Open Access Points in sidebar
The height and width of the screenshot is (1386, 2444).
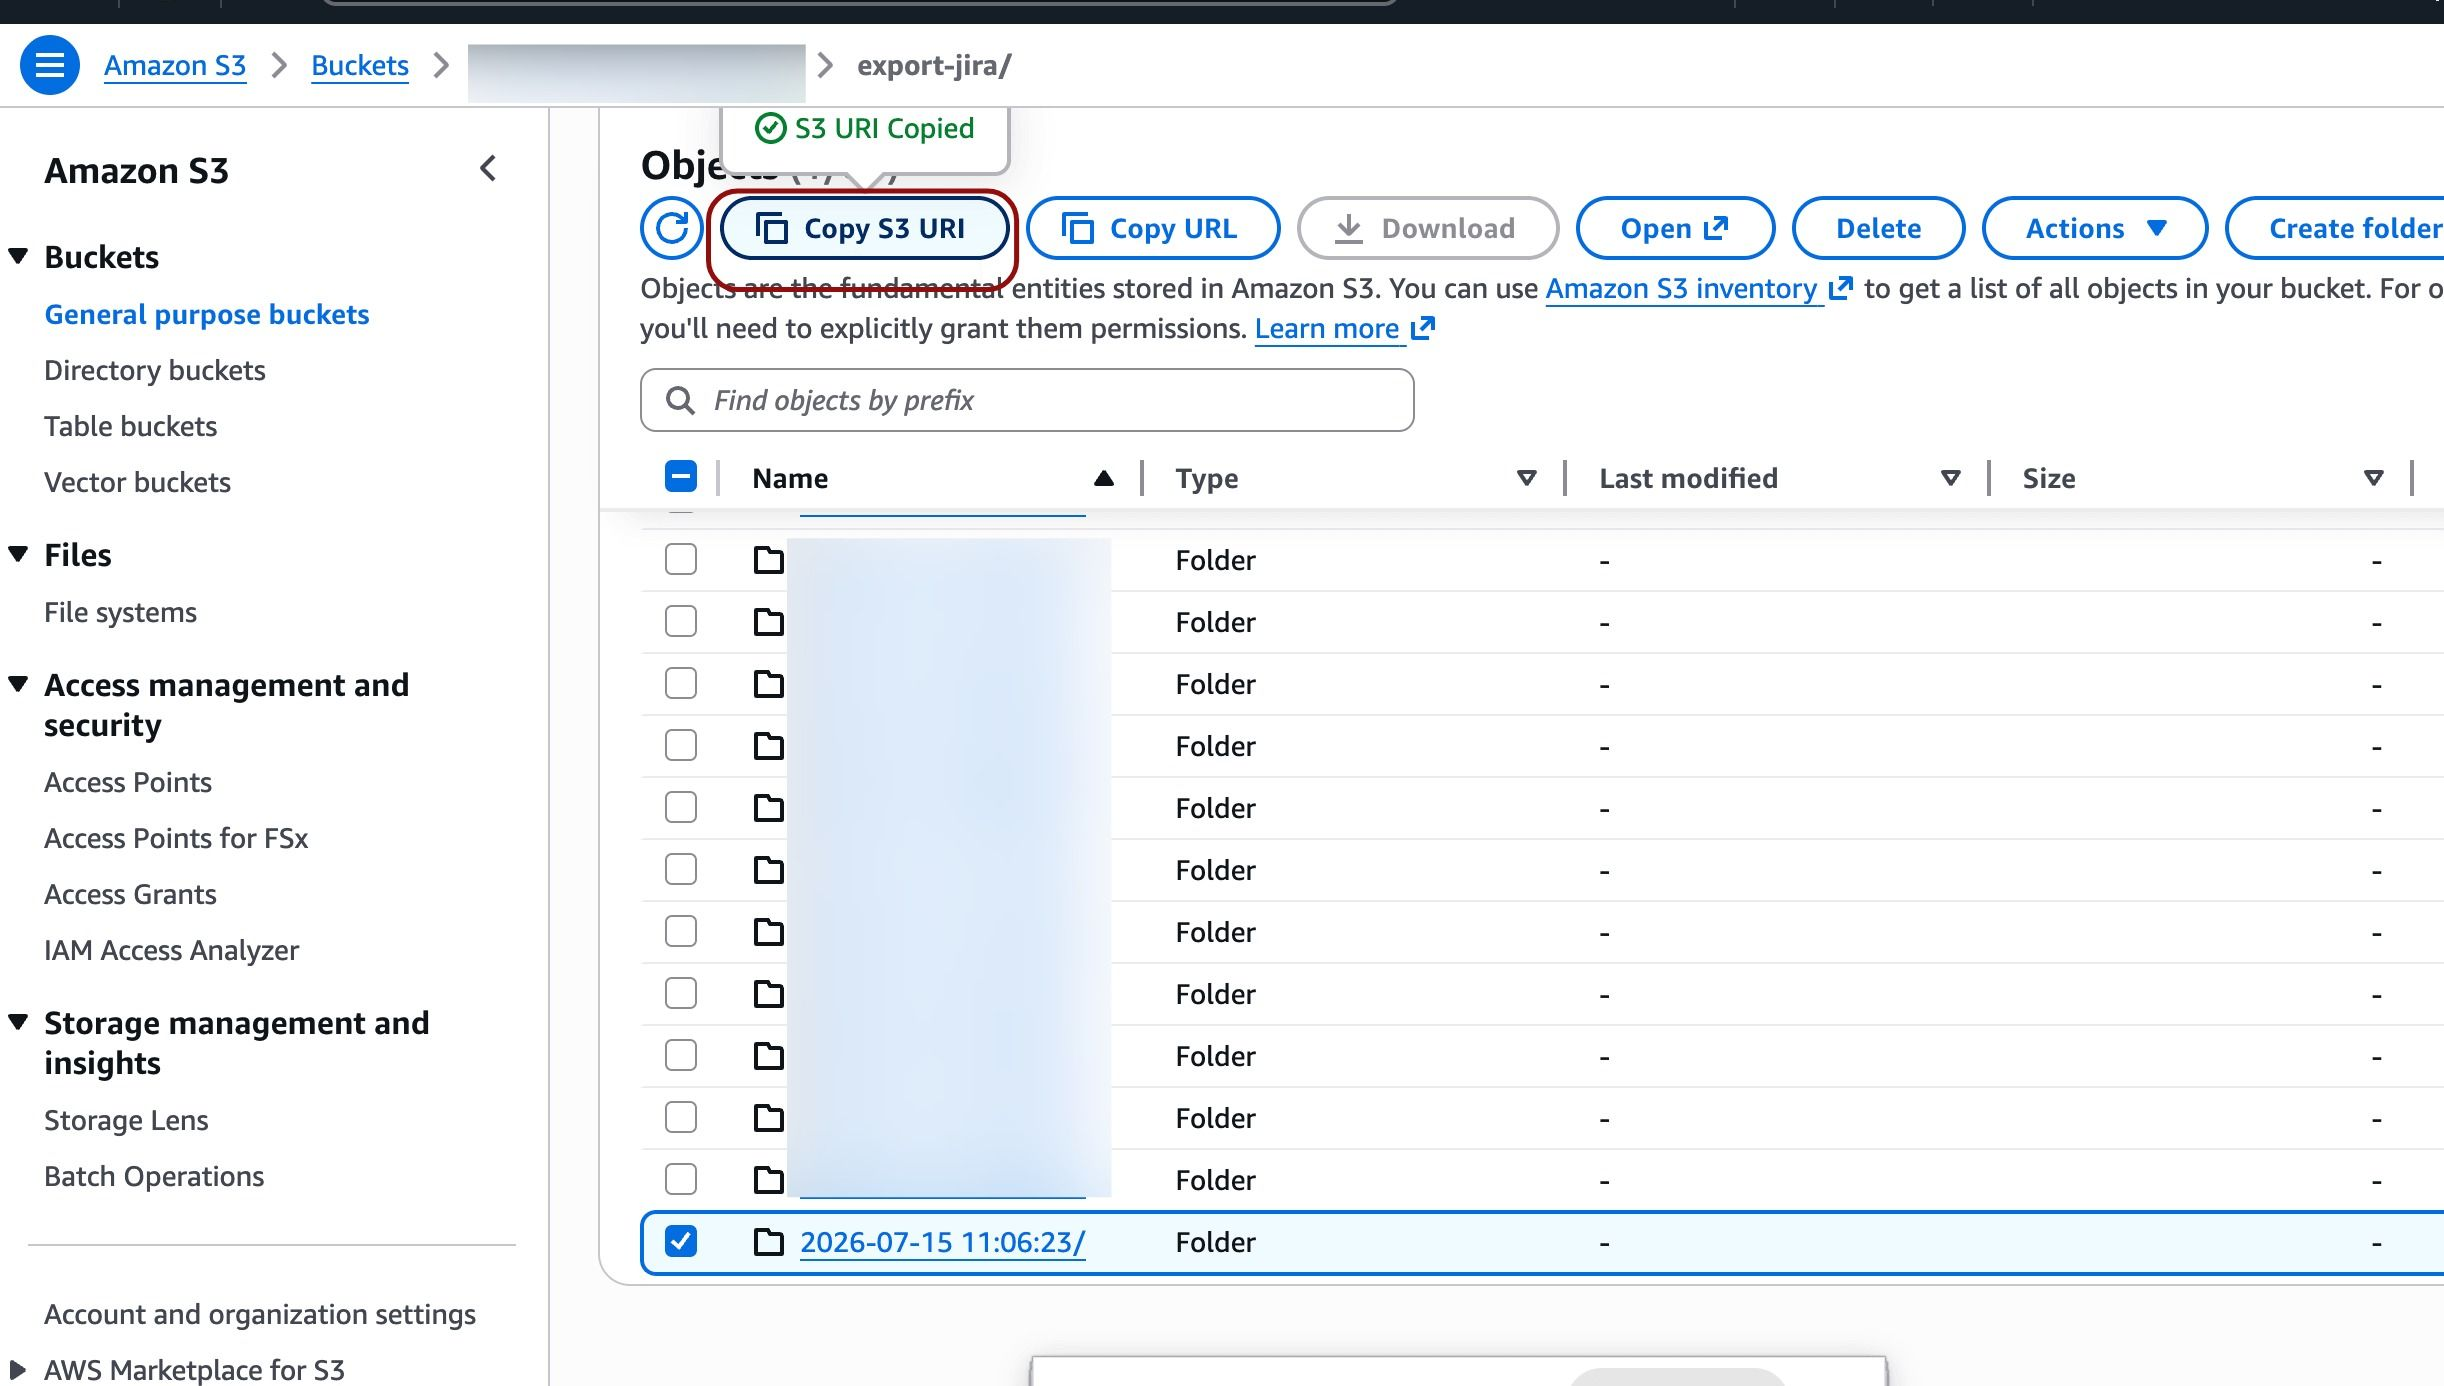(x=128, y=782)
